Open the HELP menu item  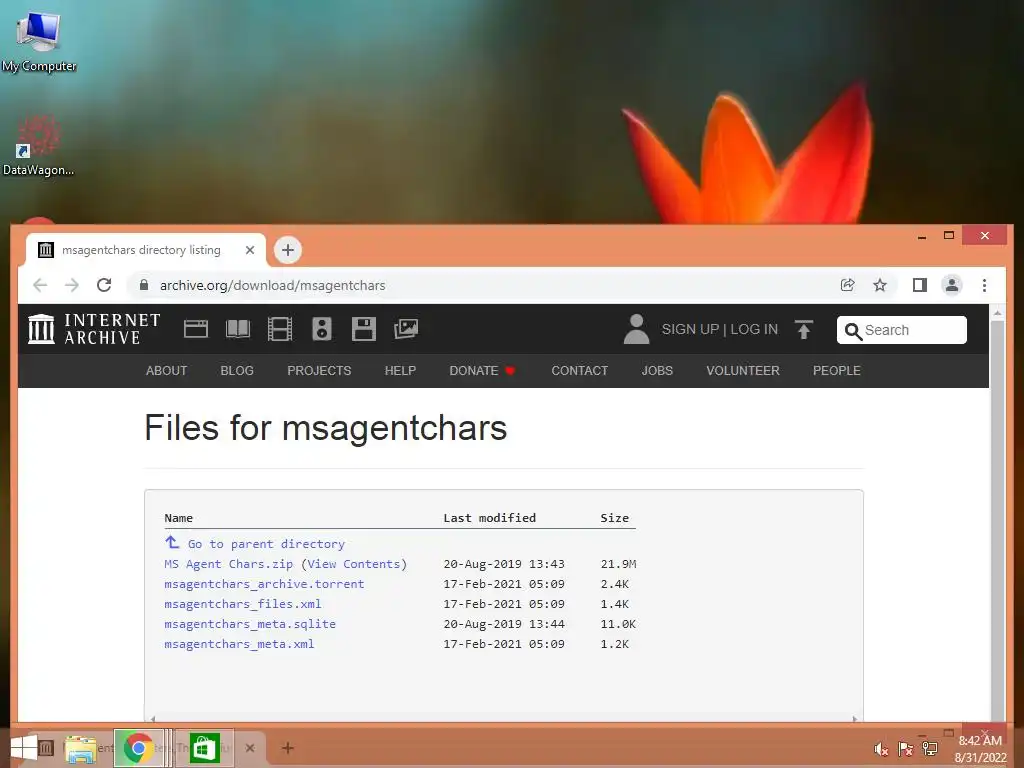(x=400, y=371)
